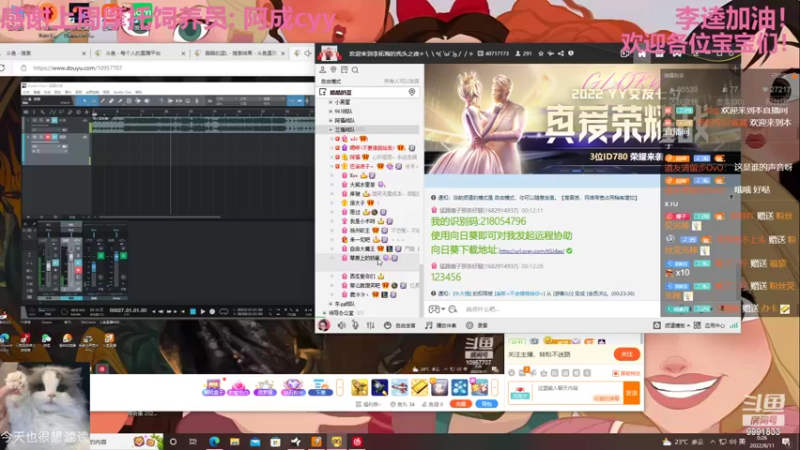Click the 发送 send button in Douyu chat
The width and height of the screenshot is (800, 450).
click(632, 393)
